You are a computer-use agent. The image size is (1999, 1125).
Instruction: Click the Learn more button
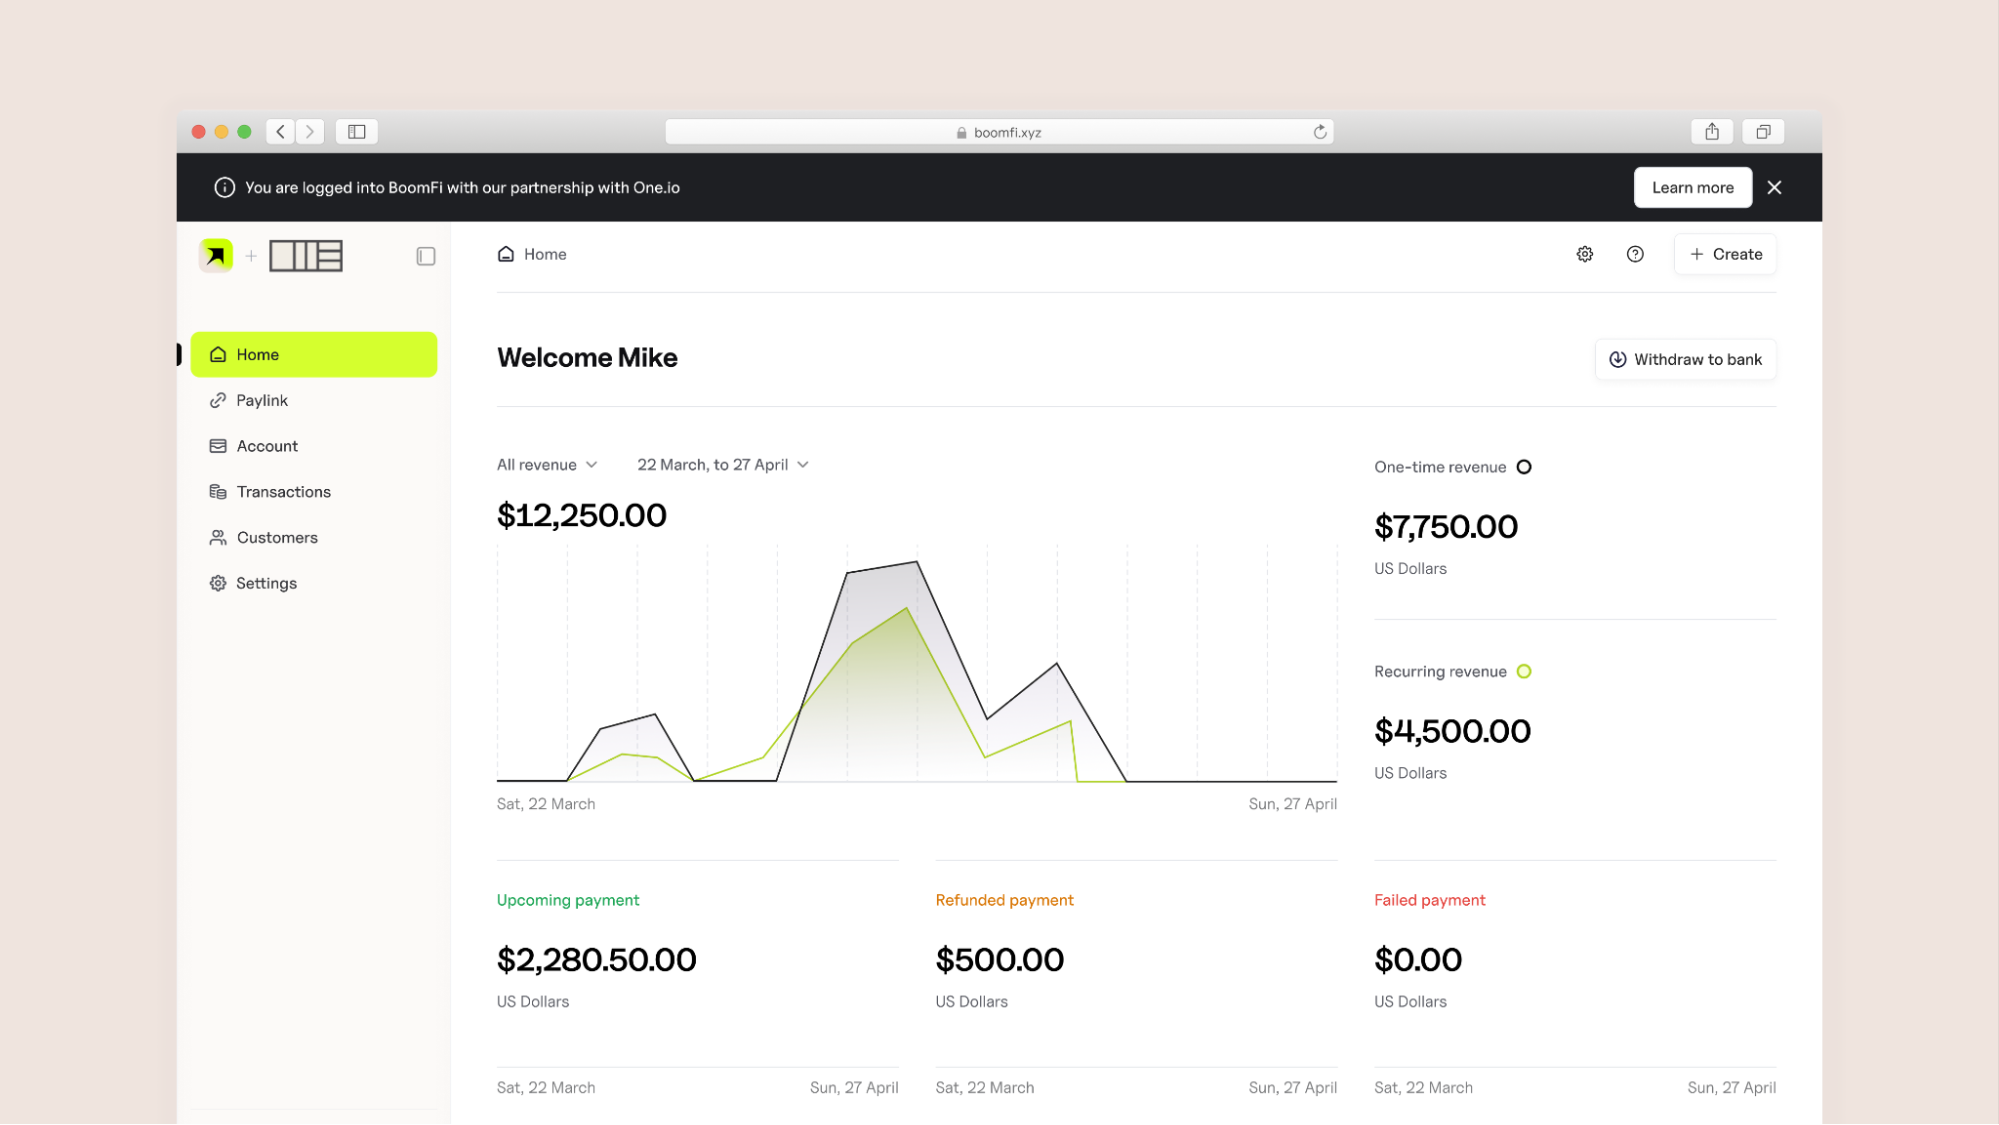1692,188
